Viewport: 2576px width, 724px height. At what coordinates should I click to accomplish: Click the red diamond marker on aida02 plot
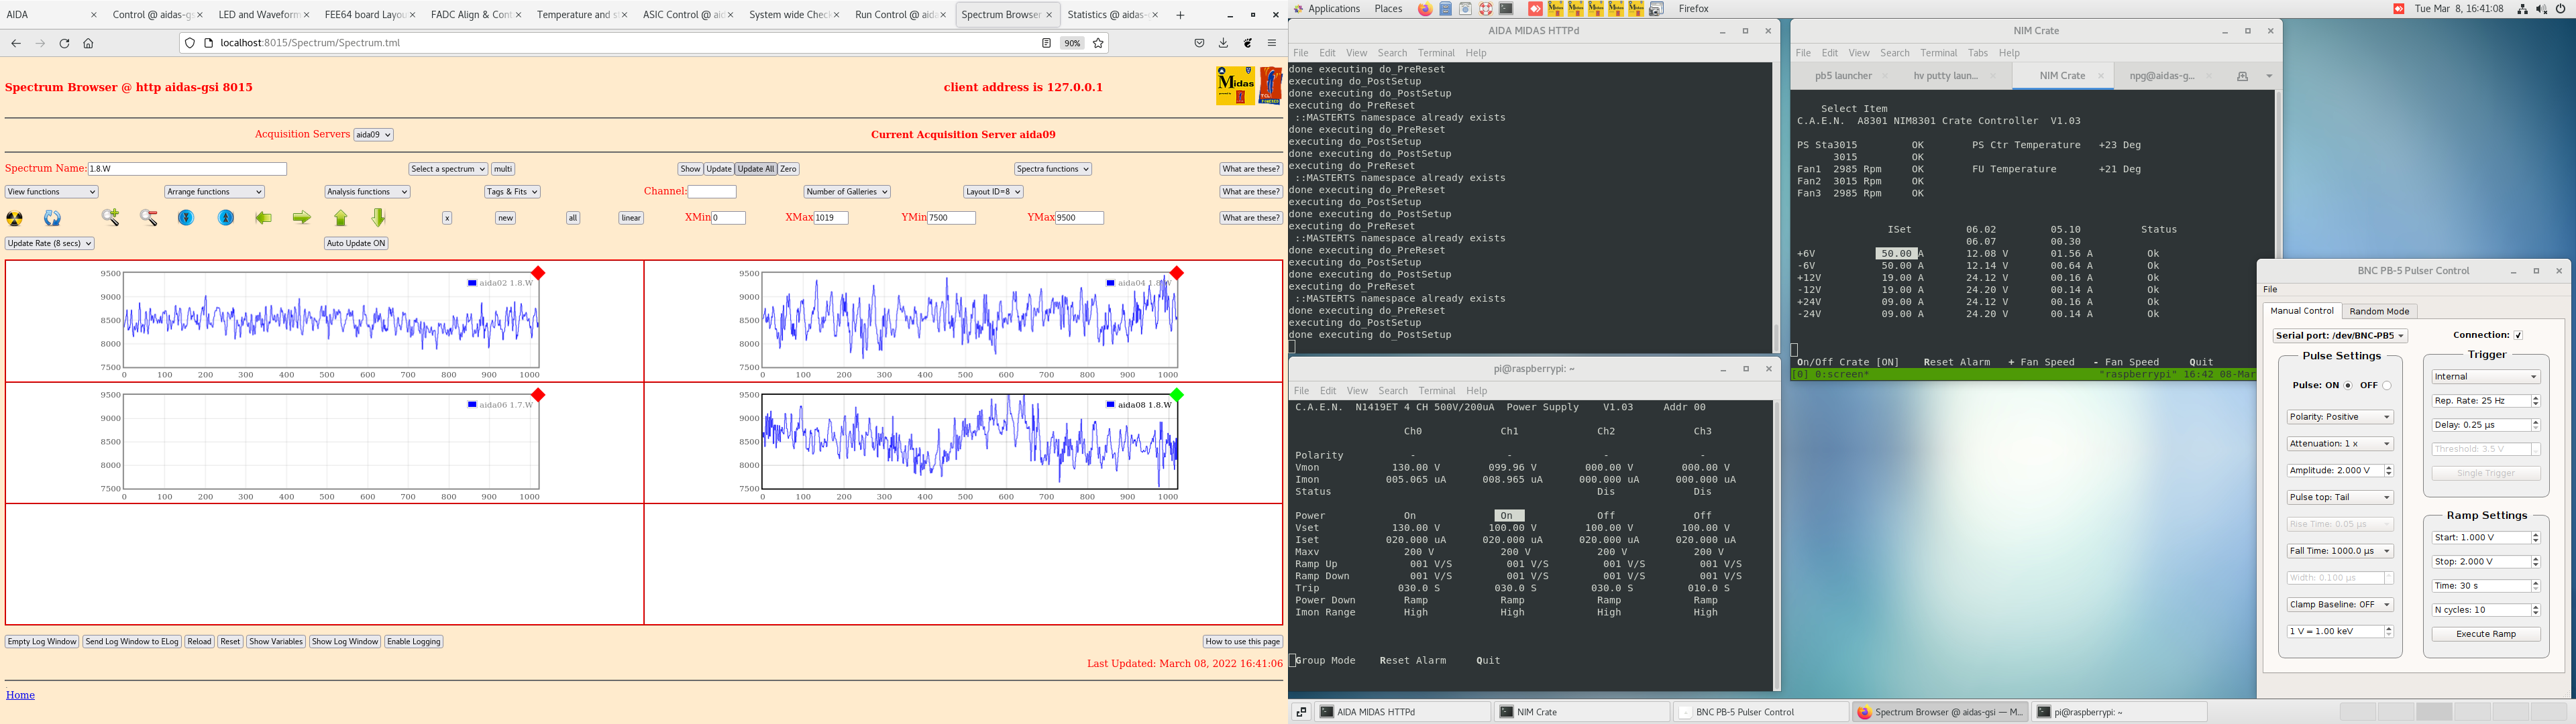tap(538, 273)
